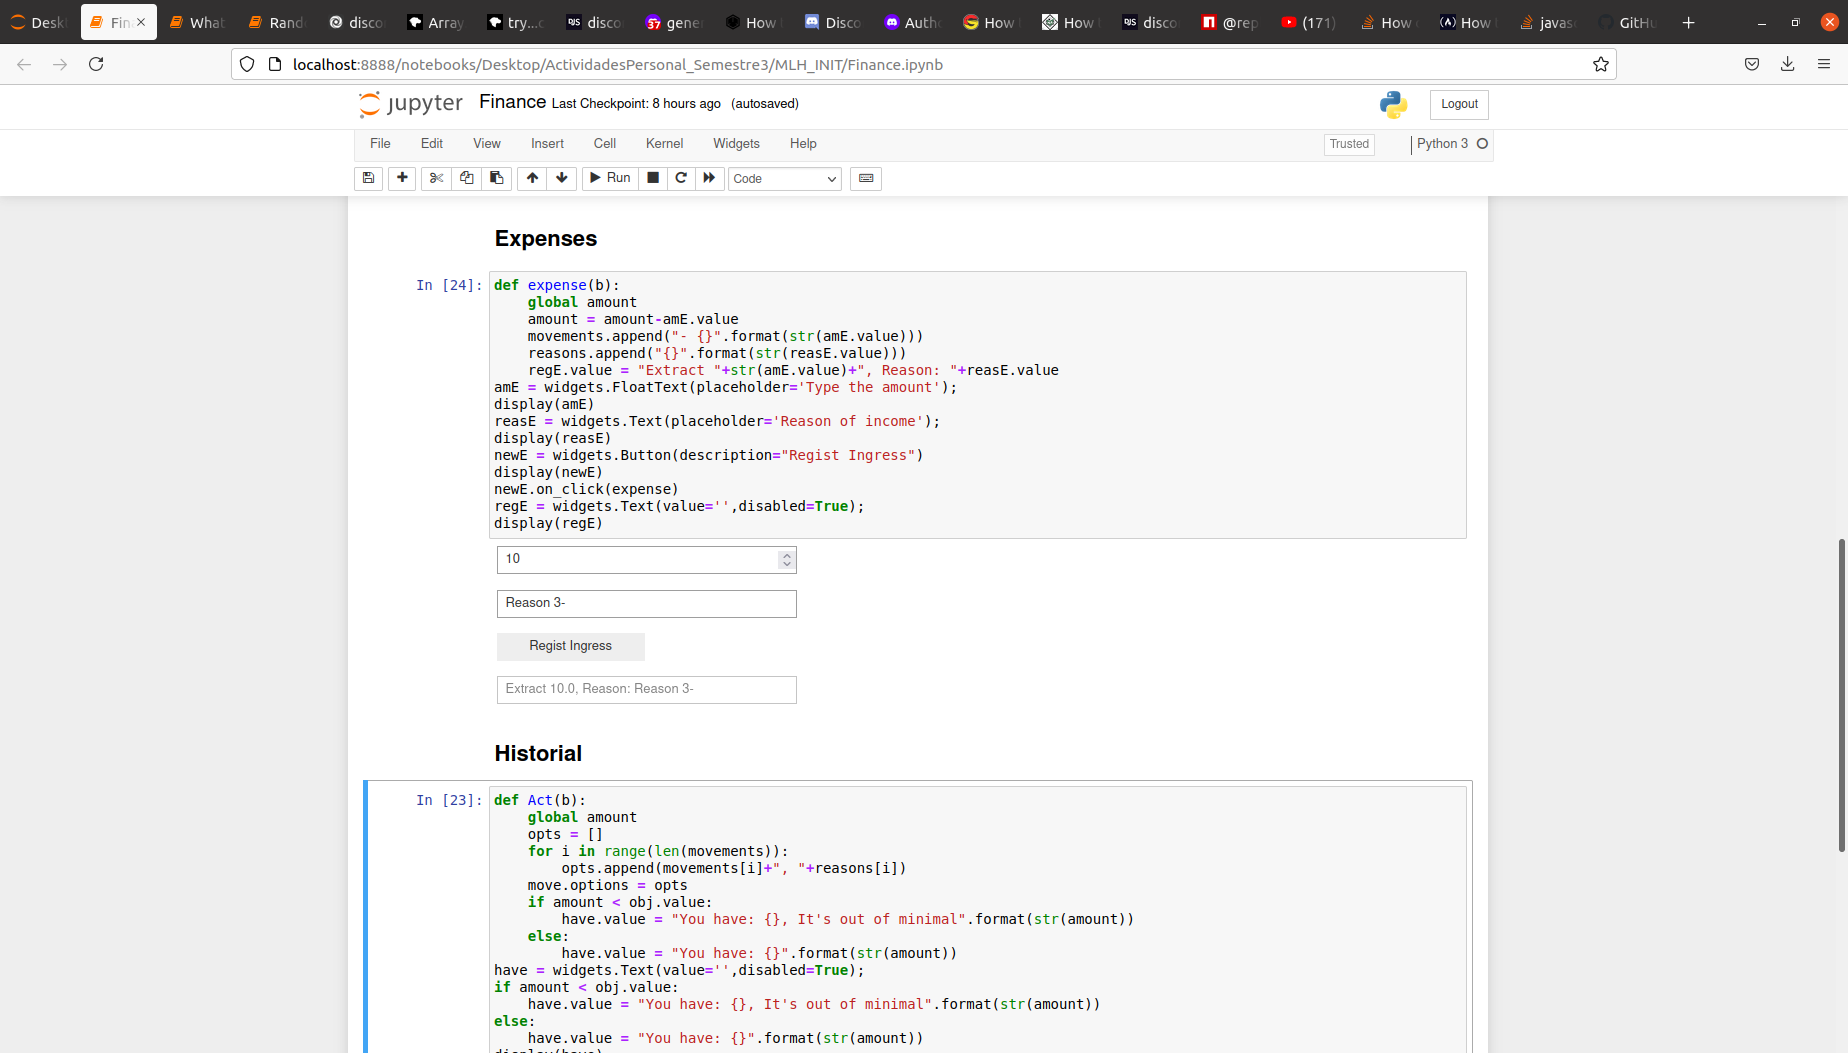The width and height of the screenshot is (1848, 1053).
Task: Open the Kernel menu
Action: coord(665,144)
